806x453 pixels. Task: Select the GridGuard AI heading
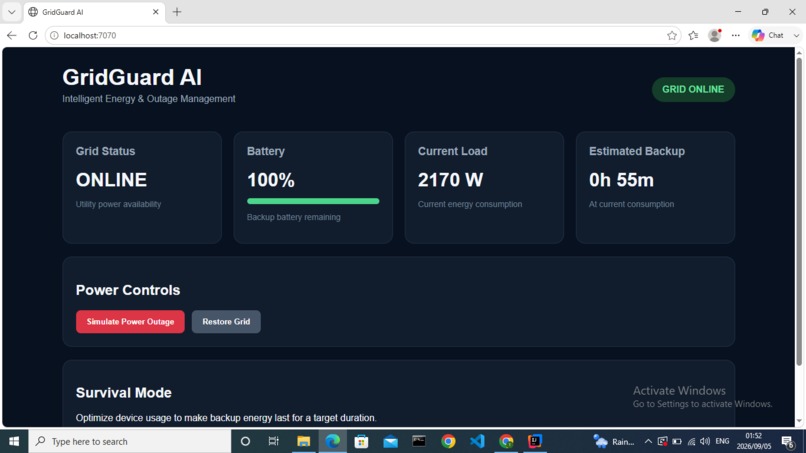pos(132,77)
